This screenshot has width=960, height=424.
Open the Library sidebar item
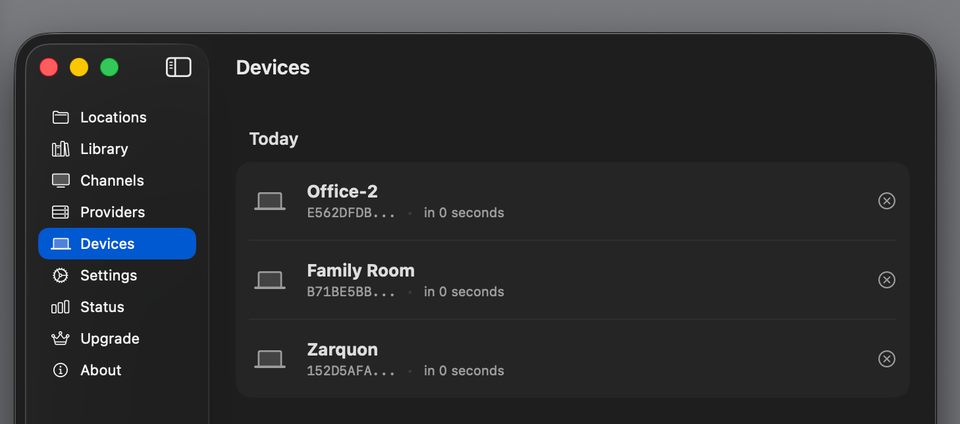click(x=104, y=149)
